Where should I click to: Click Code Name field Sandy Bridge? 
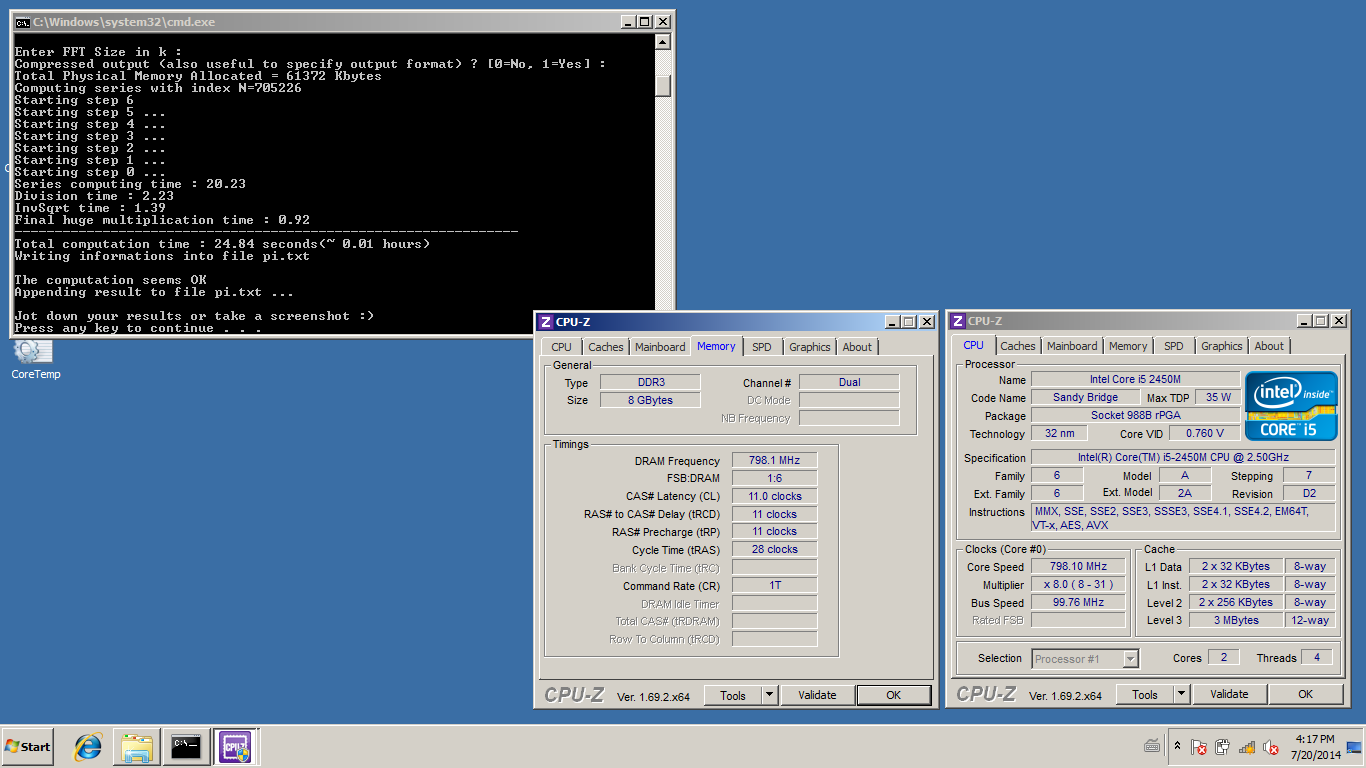(x=1086, y=398)
